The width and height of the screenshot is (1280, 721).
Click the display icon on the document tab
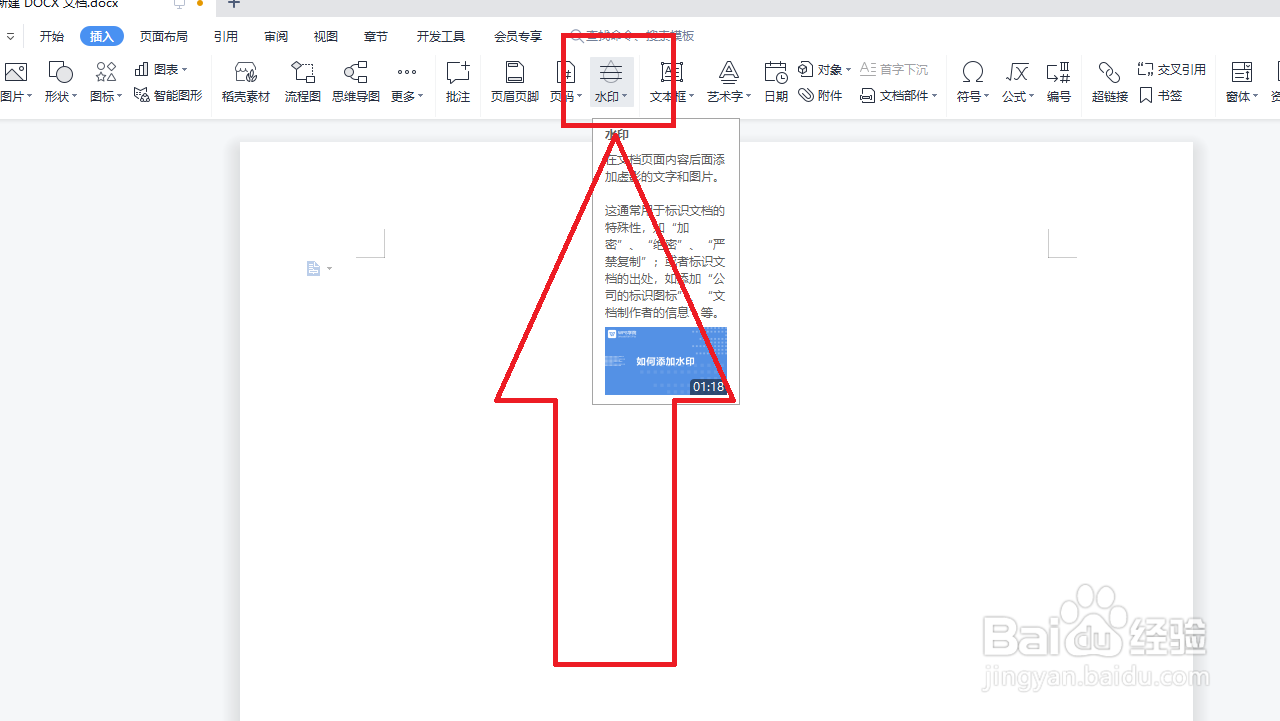179,4
